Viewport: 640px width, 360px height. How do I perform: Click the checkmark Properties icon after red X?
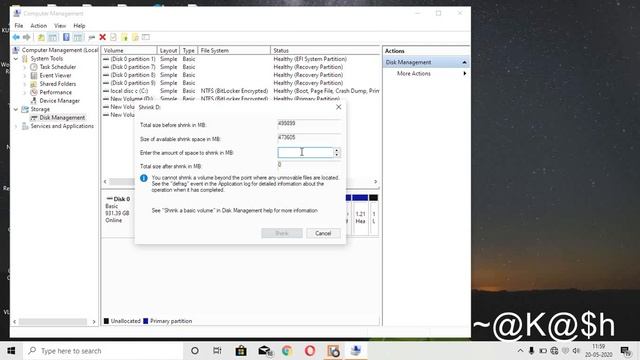point(113,38)
